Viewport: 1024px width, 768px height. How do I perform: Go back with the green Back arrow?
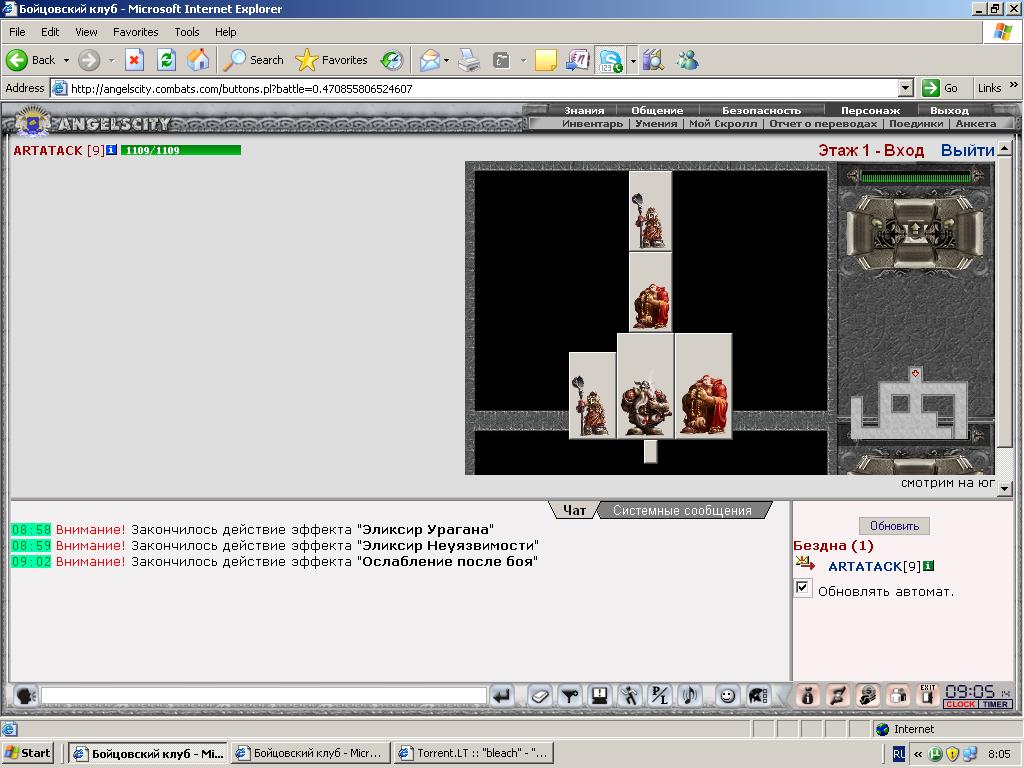[31, 60]
